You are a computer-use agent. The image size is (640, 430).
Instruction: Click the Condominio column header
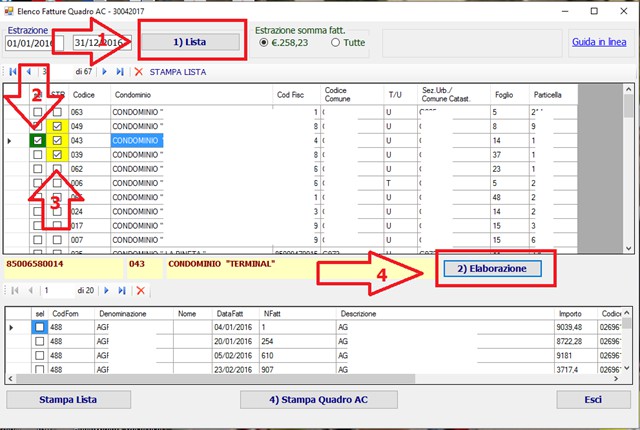(191, 95)
